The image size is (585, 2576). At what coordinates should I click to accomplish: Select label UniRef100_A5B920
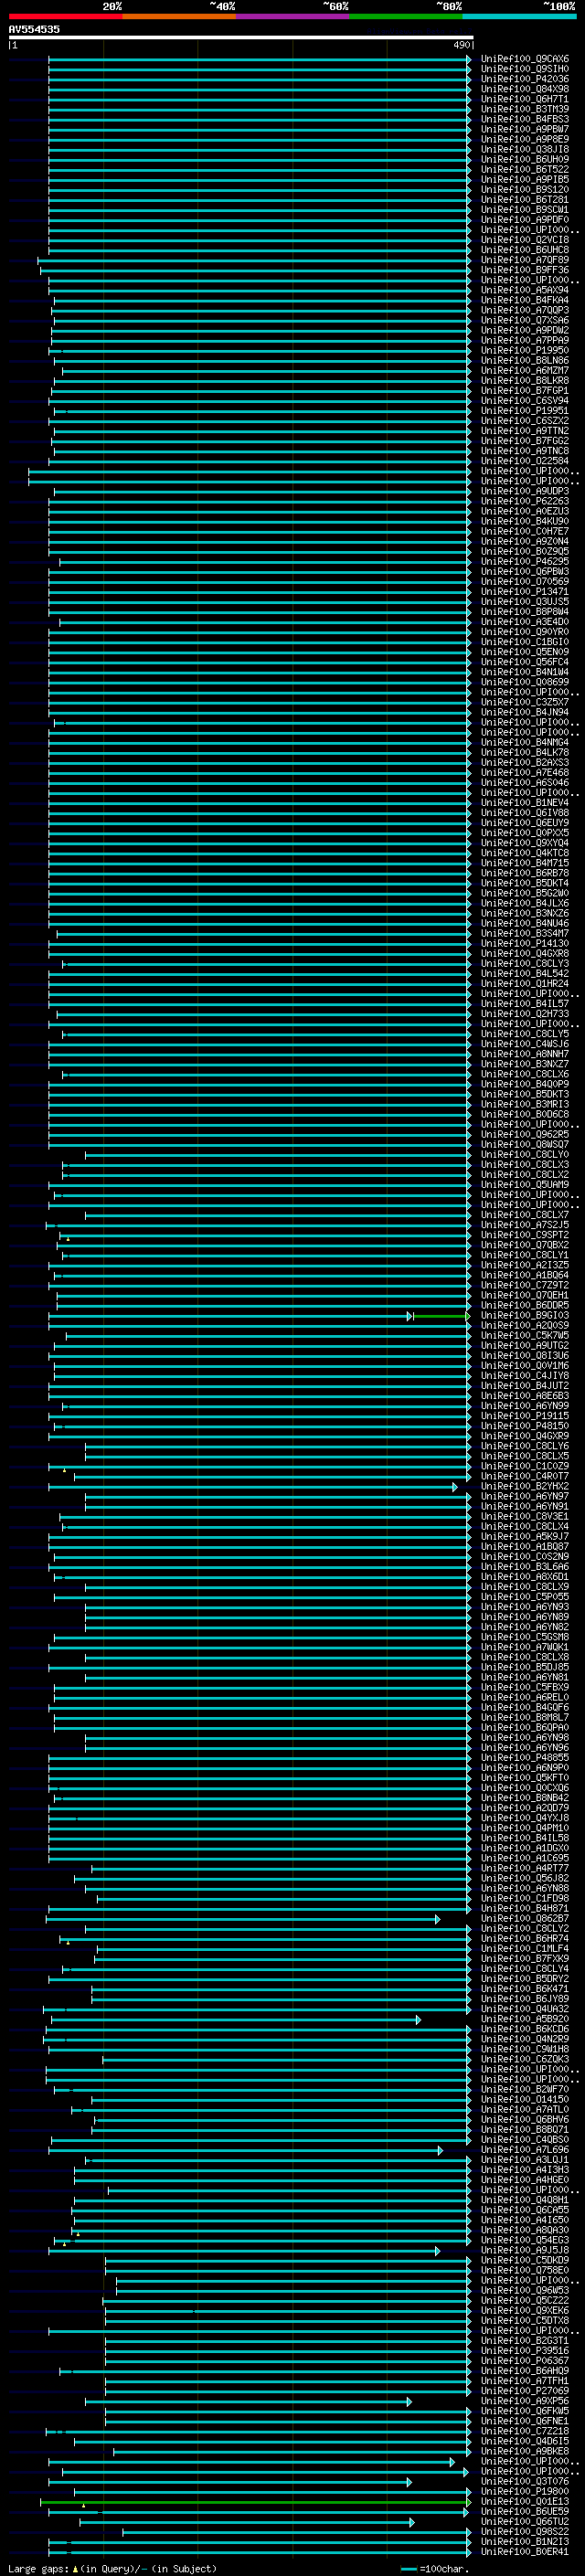[525, 2019]
